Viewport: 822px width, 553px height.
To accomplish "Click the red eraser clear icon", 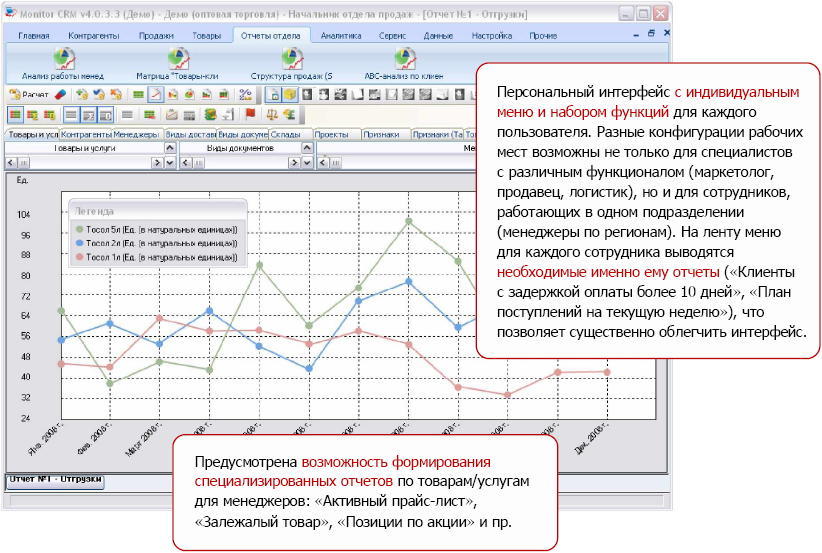I will pos(60,94).
